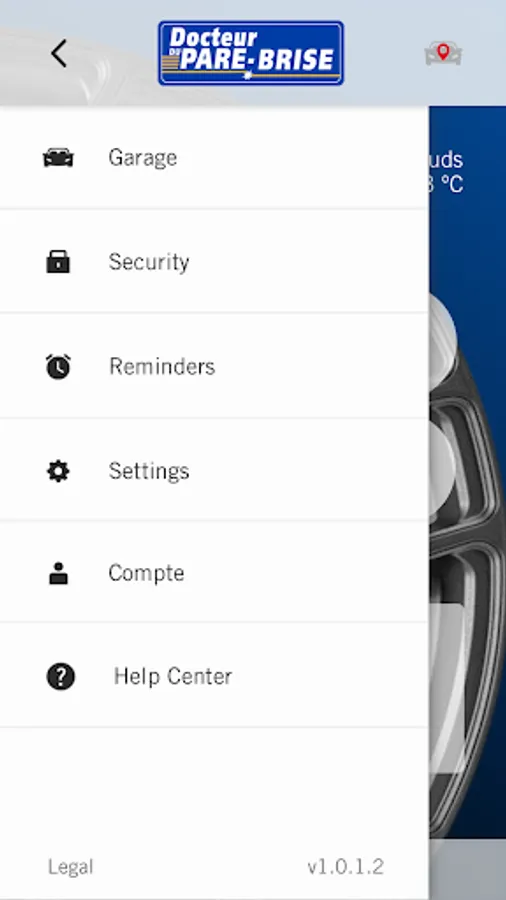506x900 pixels.
Task: Open the Compte account entry
Action: coord(214,572)
